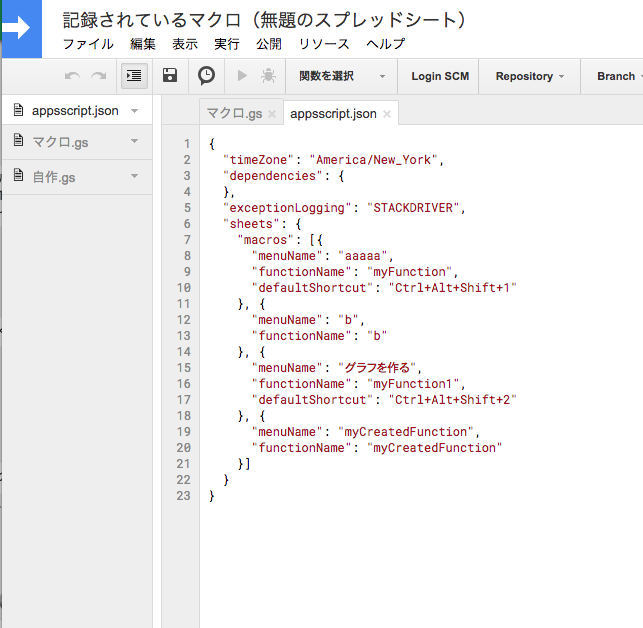Open the 関数を選択 function dropdown
Screen dimensions: 643x628
pyautogui.click(x=342, y=76)
